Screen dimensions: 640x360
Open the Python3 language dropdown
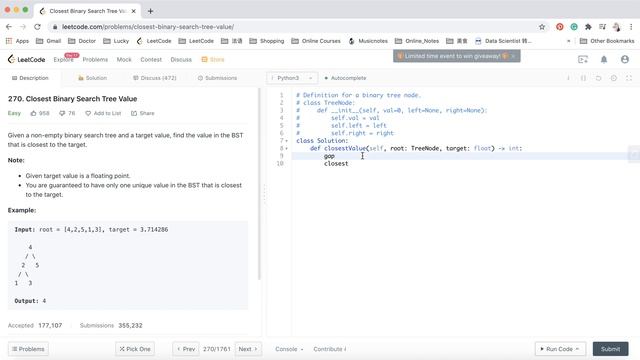(291, 78)
